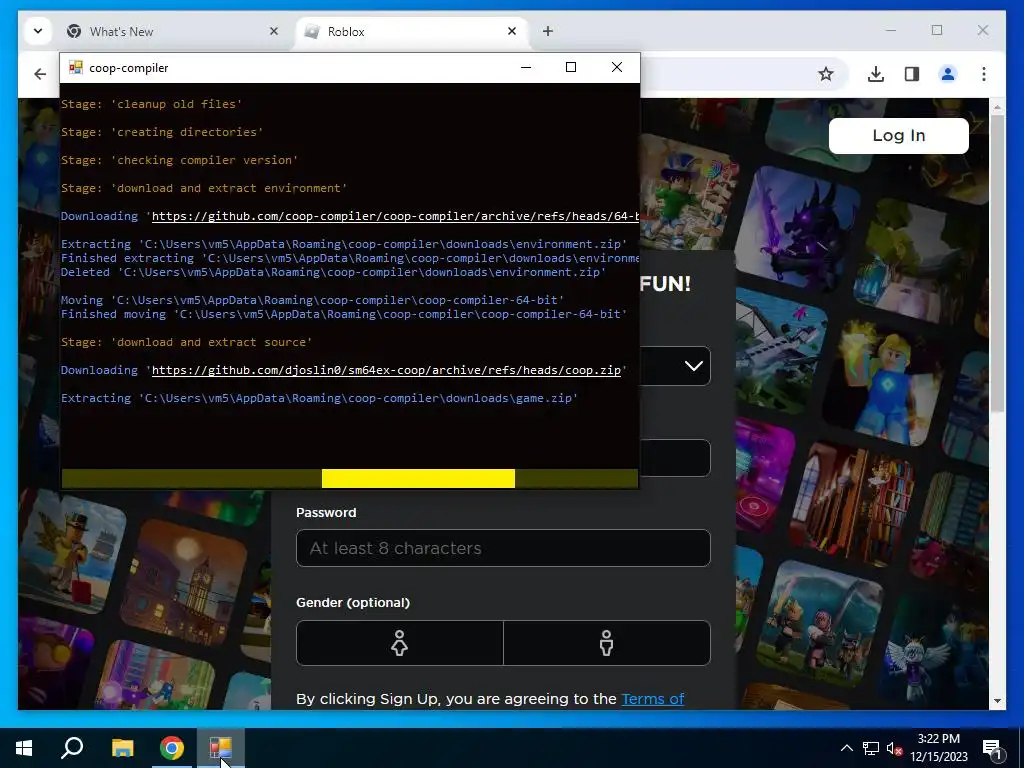The image size is (1024, 768).
Task: Expand the birthday dropdown chevron
Action: point(694,366)
